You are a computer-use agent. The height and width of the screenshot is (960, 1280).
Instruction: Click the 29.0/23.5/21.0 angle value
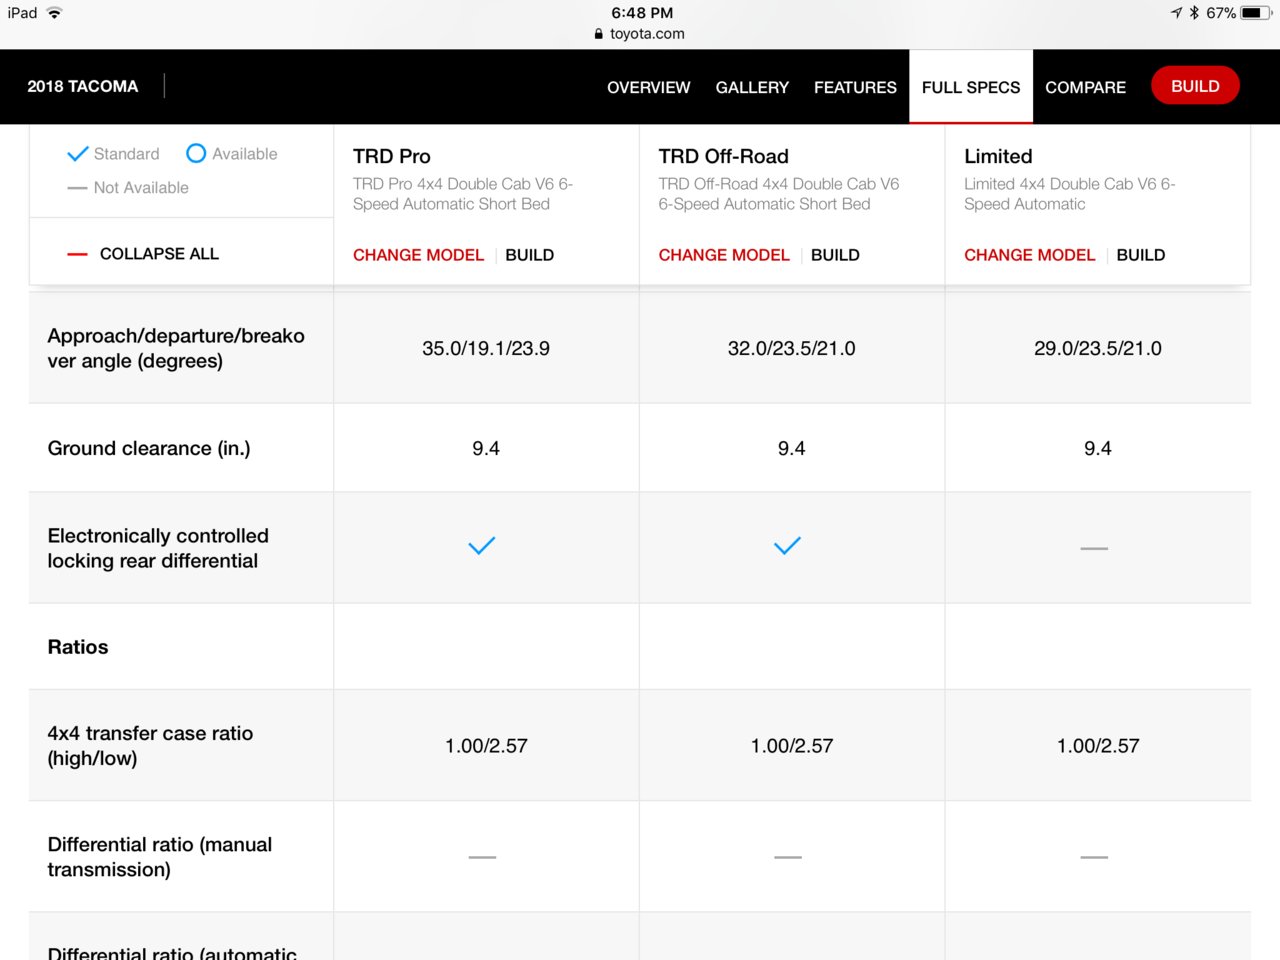1098,349
